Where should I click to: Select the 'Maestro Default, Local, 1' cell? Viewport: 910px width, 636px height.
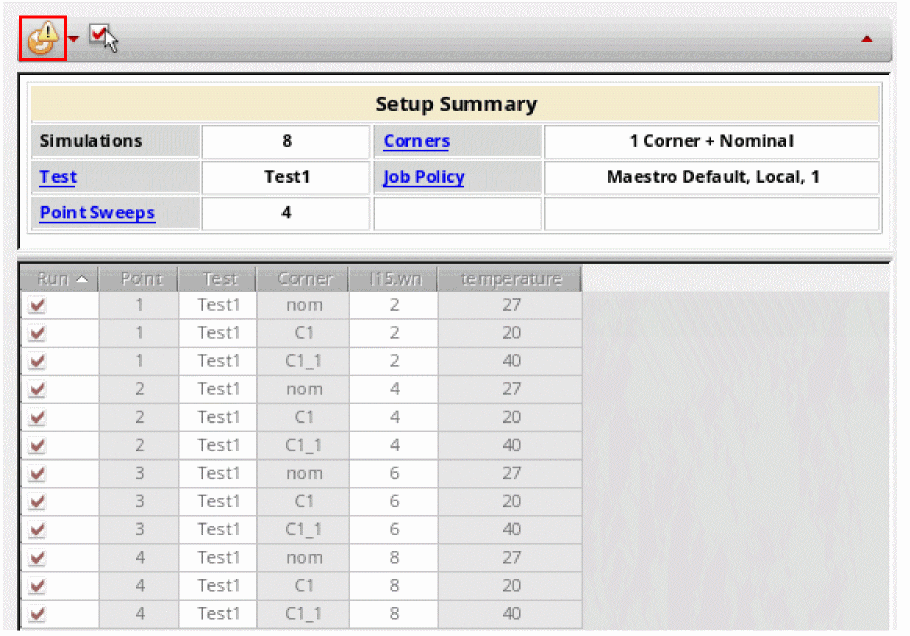(712, 177)
